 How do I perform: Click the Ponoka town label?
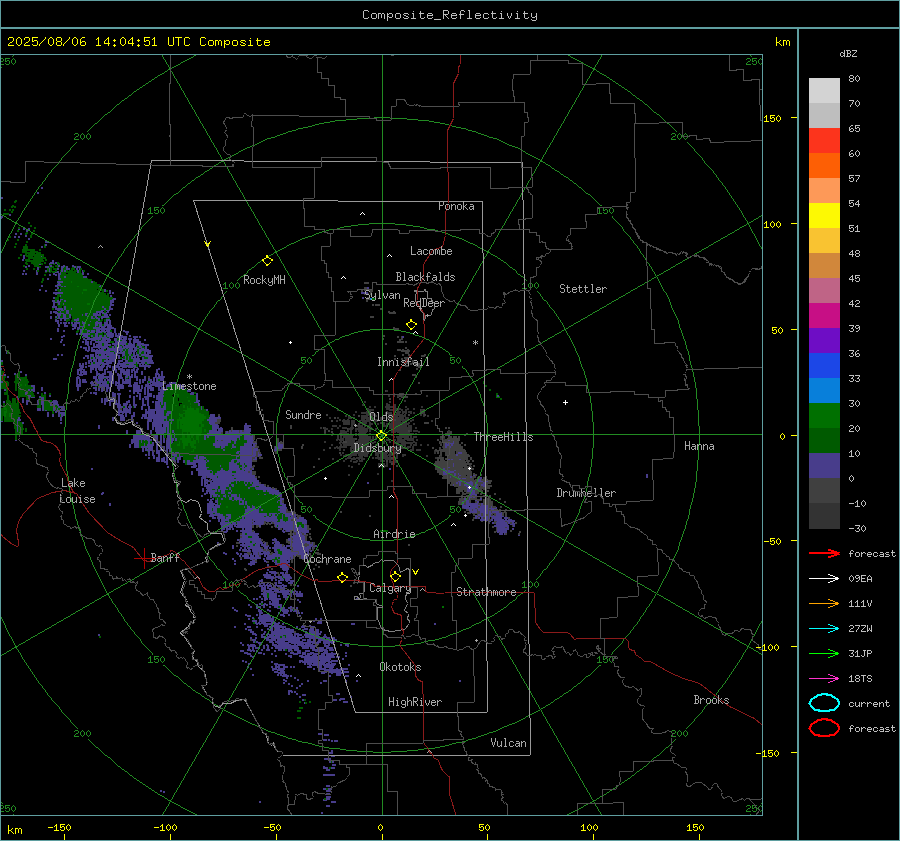click(x=456, y=206)
